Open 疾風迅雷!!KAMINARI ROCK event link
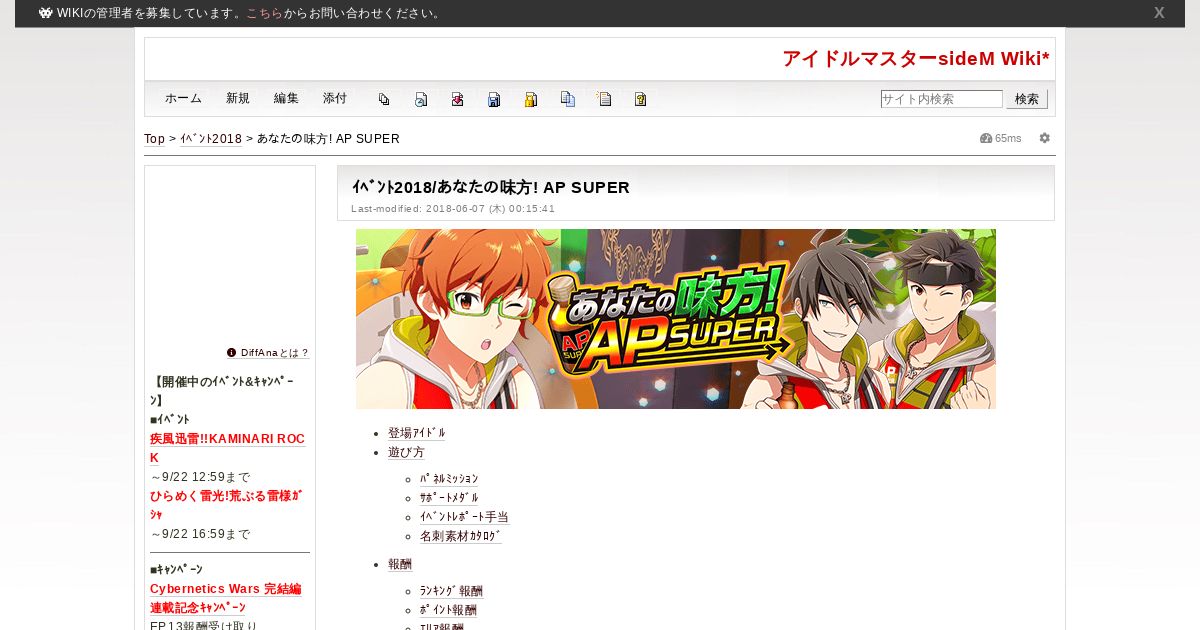The height and width of the screenshot is (630, 1200). (227, 448)
